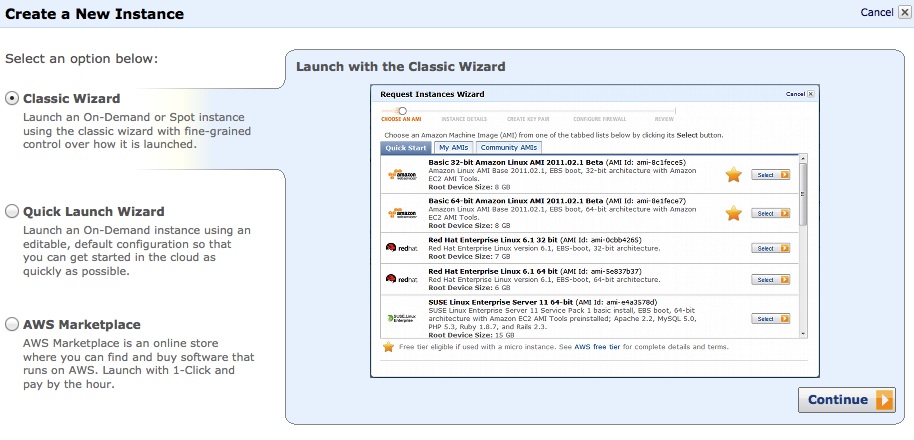Click the Quick Launch Wizard heading label

click(94, 212)
